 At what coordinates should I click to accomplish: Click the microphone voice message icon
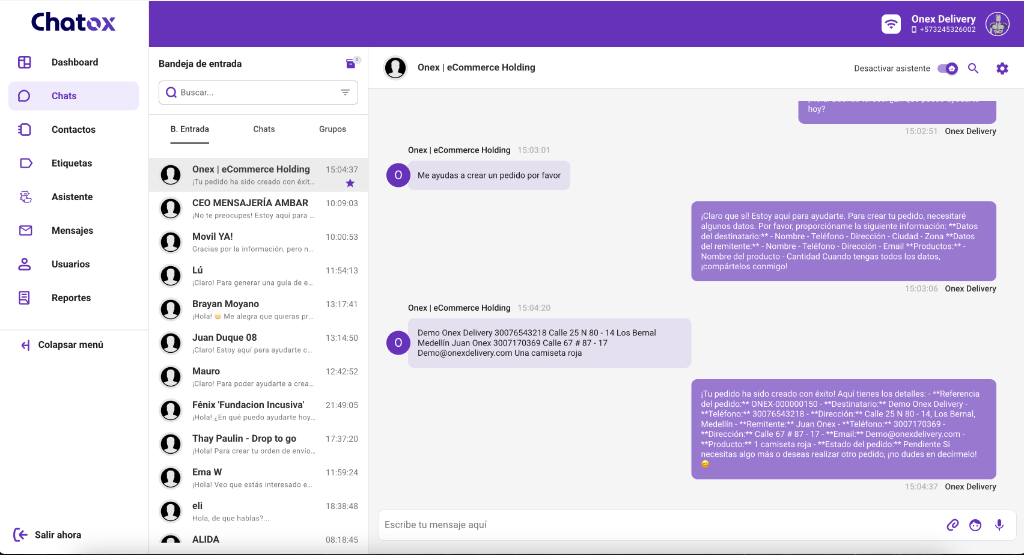click(999, 525)
